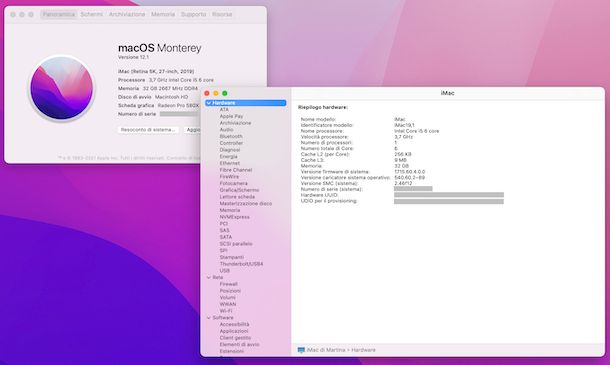Open the Risorse tab
Screen dimensions: 610x365
(222, 14)
